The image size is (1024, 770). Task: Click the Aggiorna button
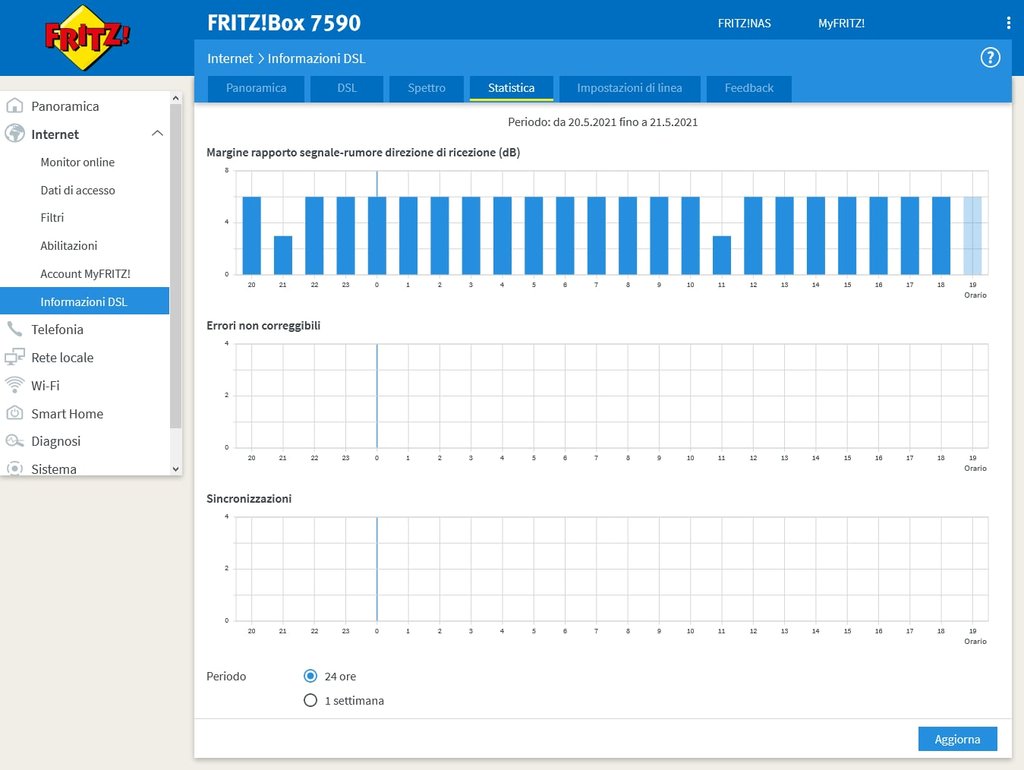tap(957, 739)
